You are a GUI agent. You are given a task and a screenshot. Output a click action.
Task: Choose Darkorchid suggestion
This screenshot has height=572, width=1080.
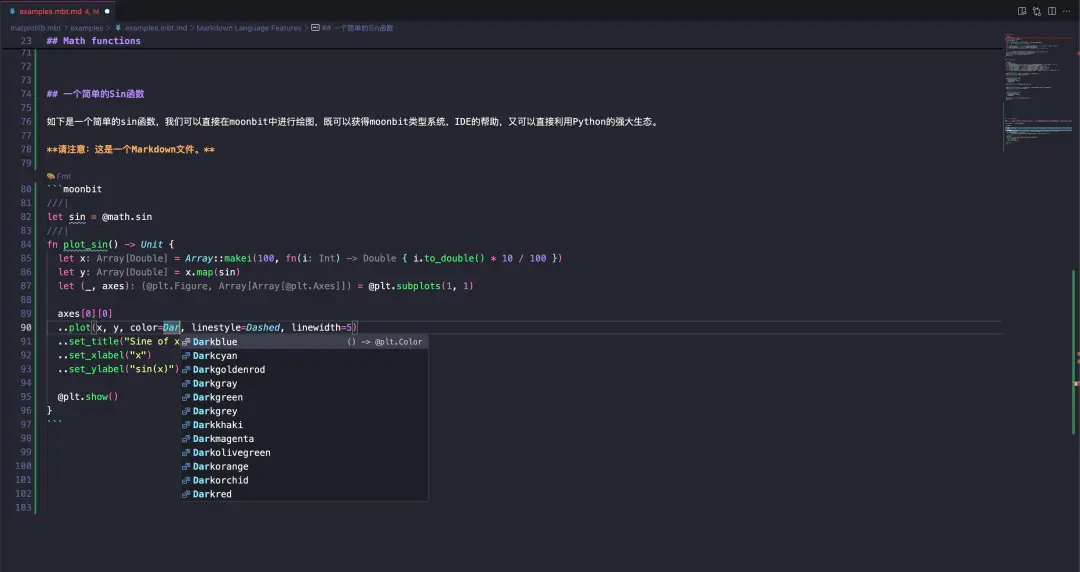pyautogui.click(x=304, y=480)
